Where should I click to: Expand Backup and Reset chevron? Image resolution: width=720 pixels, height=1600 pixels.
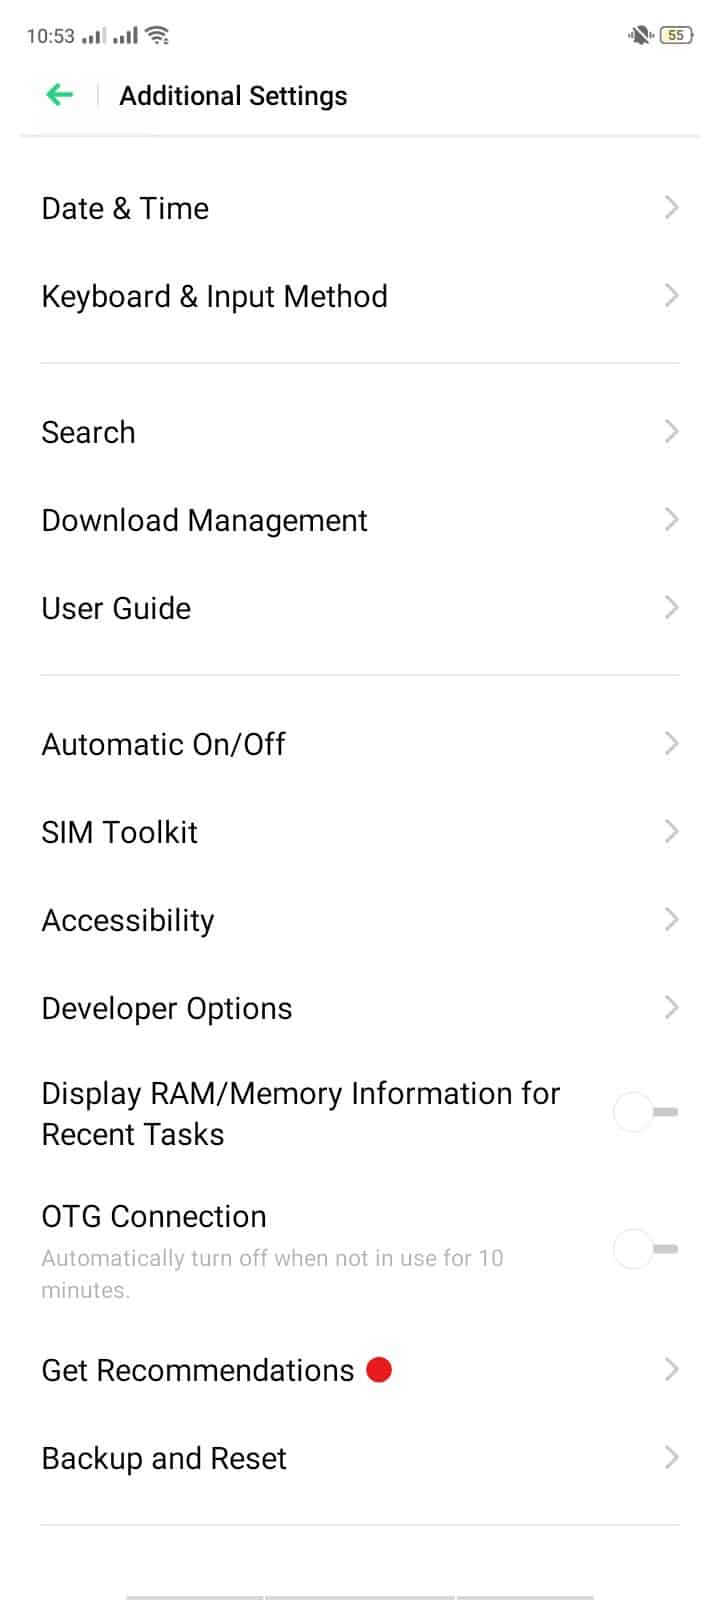pos(671,1458)
